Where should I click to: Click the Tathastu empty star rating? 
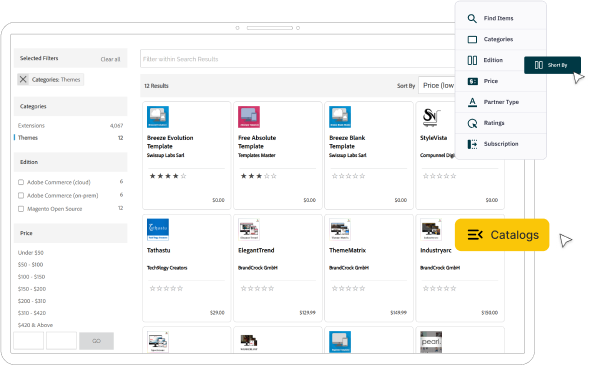coord(166,288)
